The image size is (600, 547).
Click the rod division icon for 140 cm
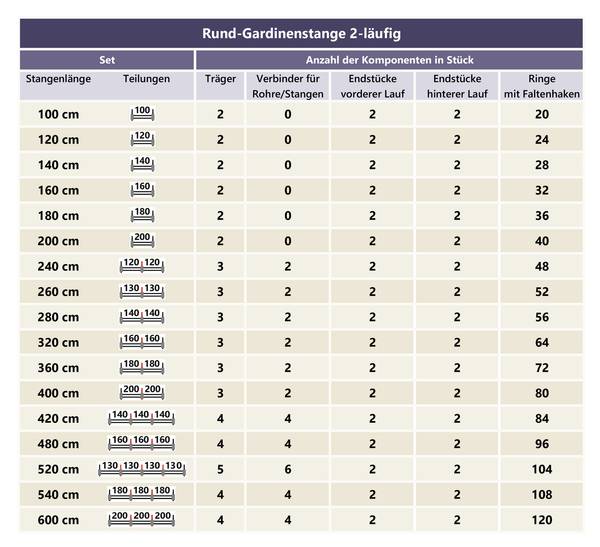pos(142,164)
